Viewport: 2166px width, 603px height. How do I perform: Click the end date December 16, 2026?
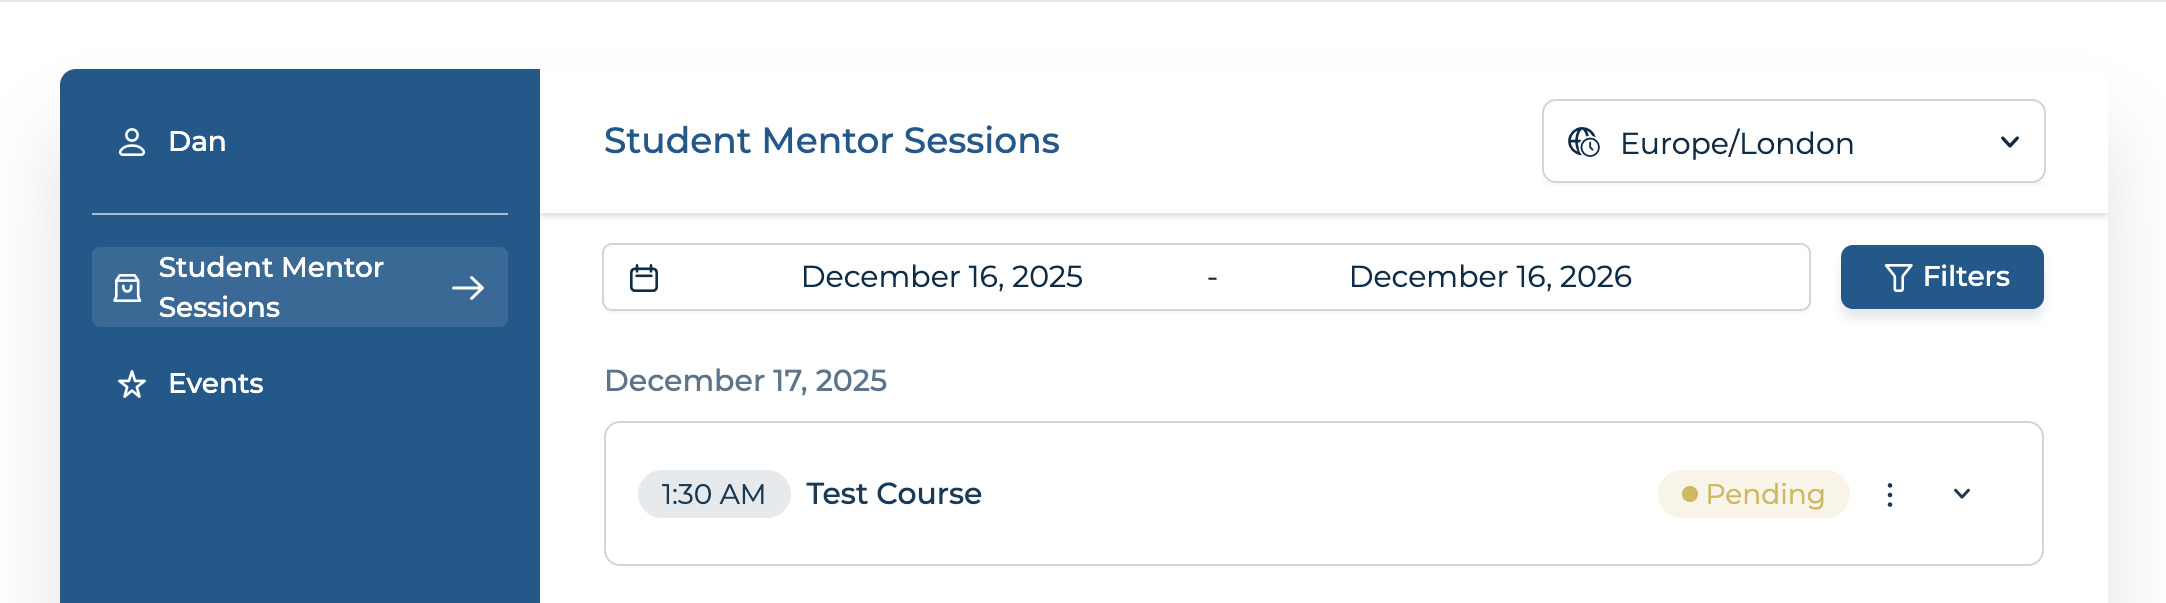(x=1490, y=277)
